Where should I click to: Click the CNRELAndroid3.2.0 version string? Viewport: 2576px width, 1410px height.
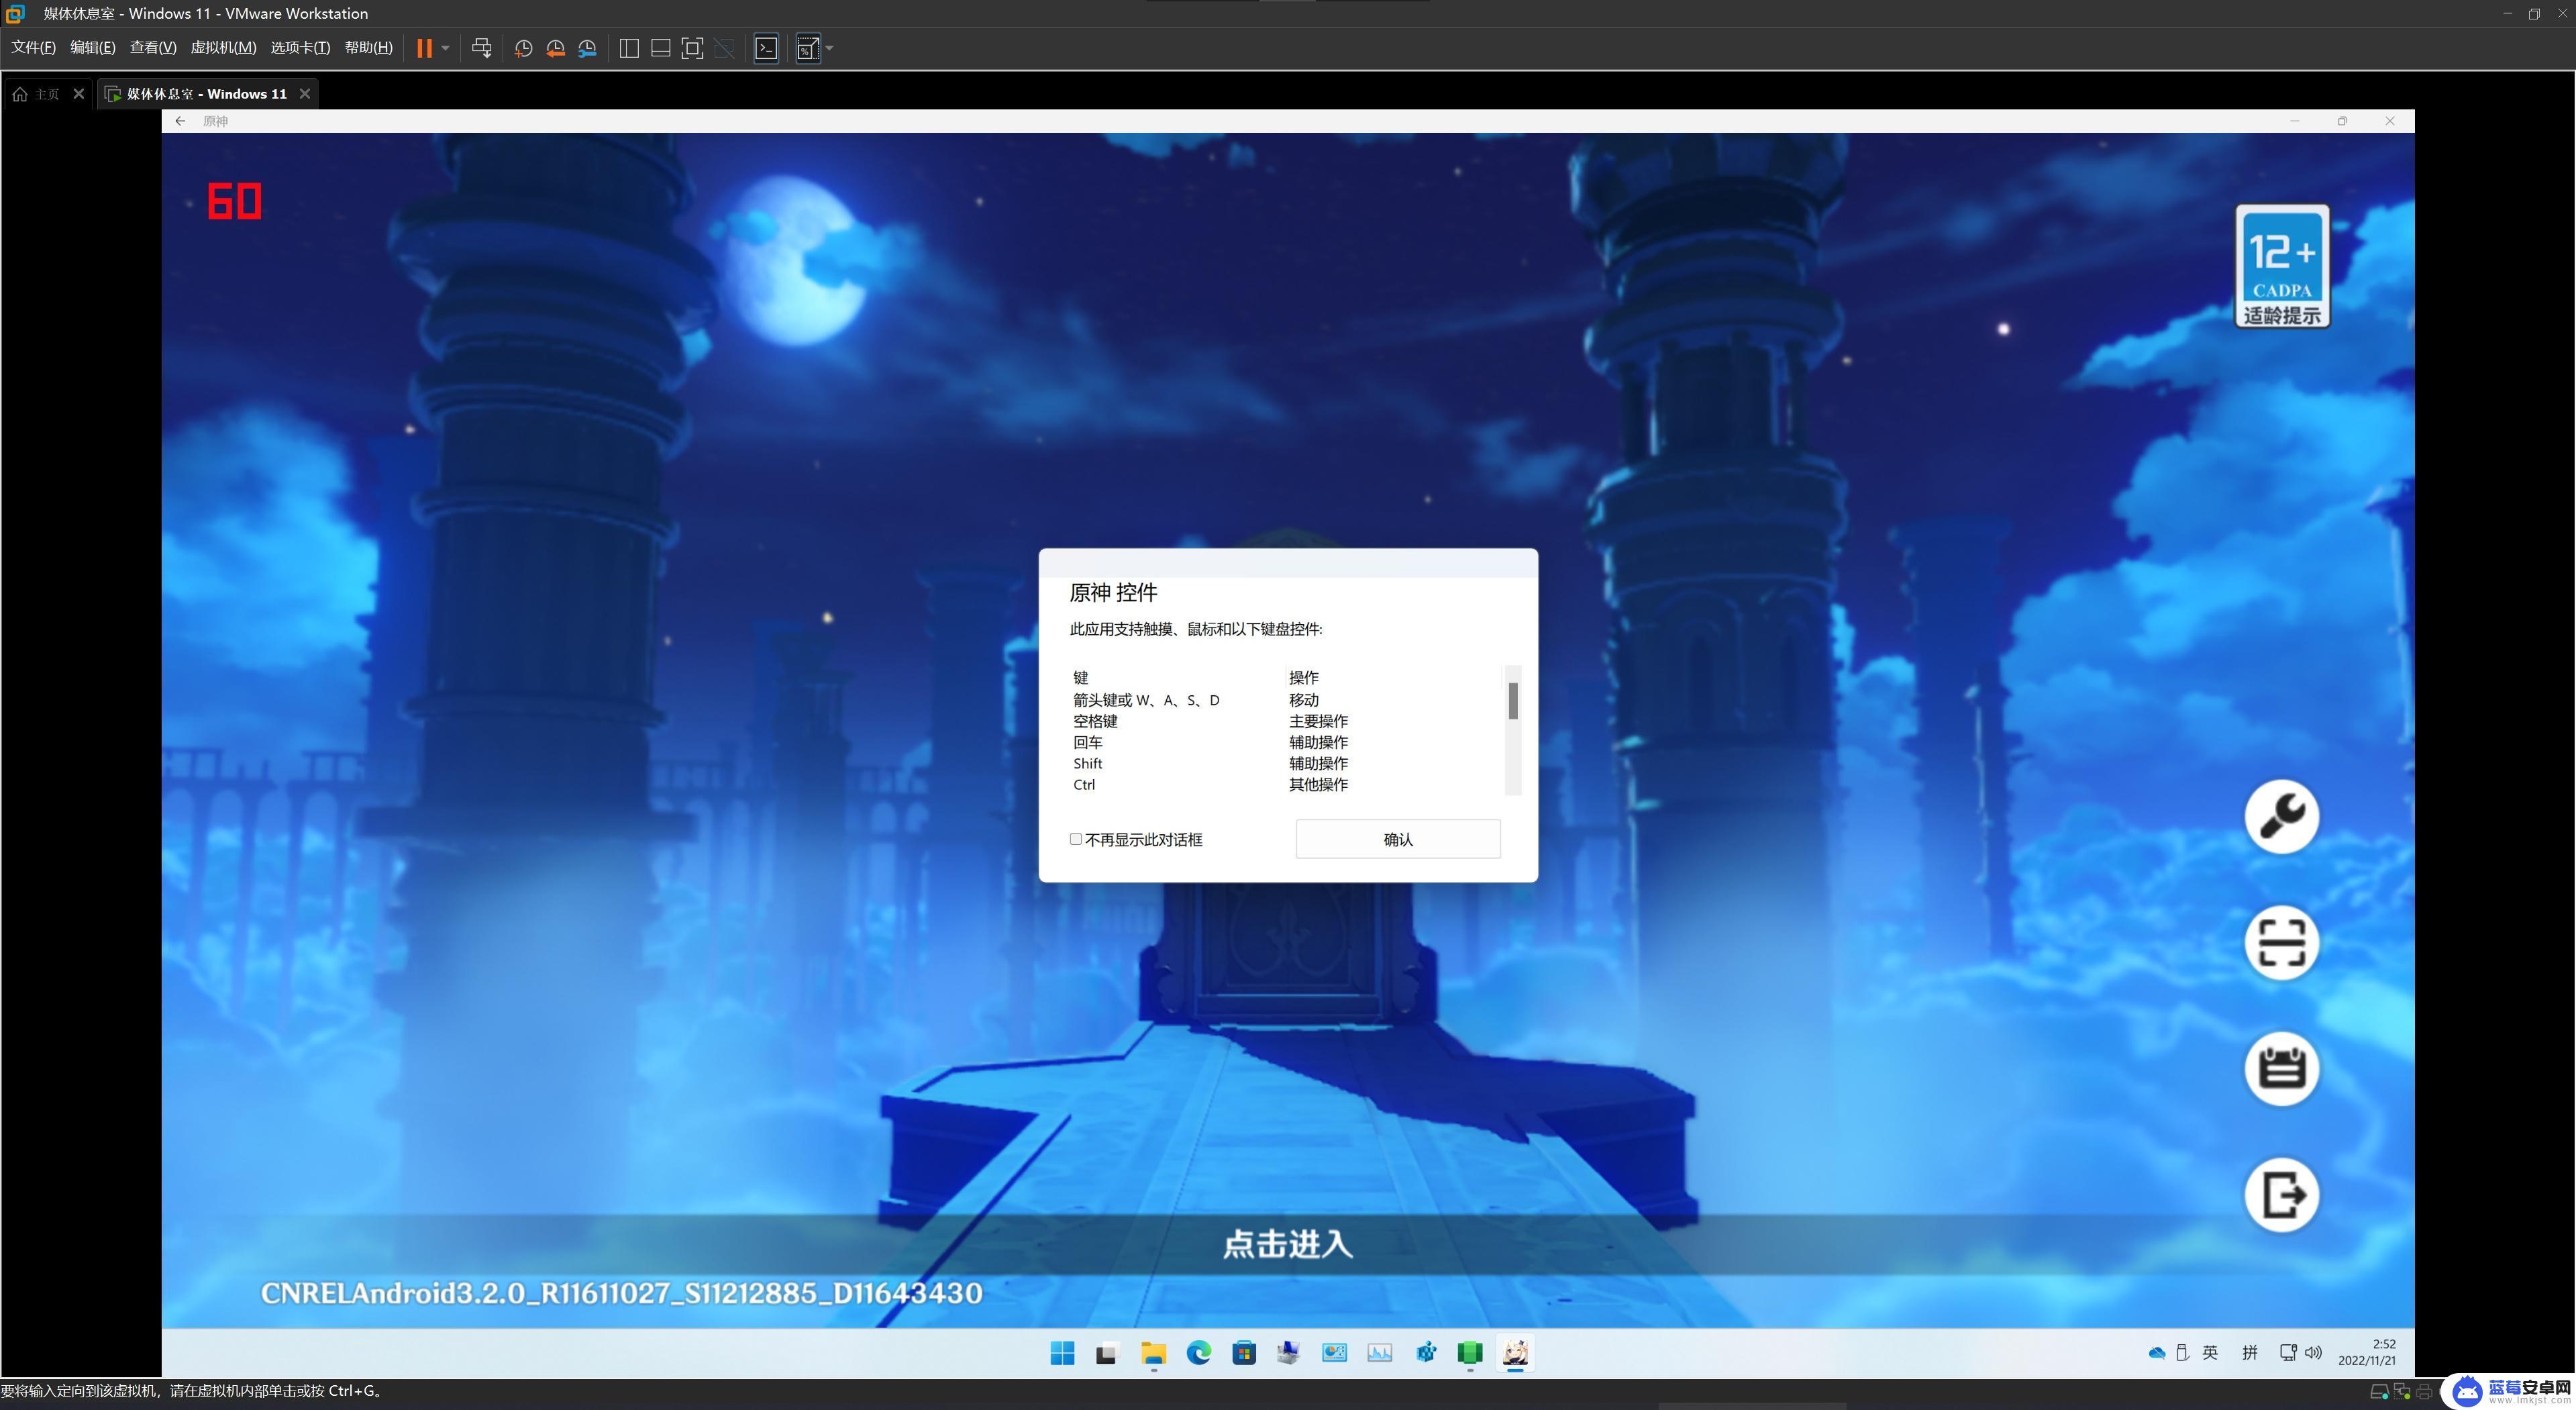pyautogui.click(x=621, y=1293)
